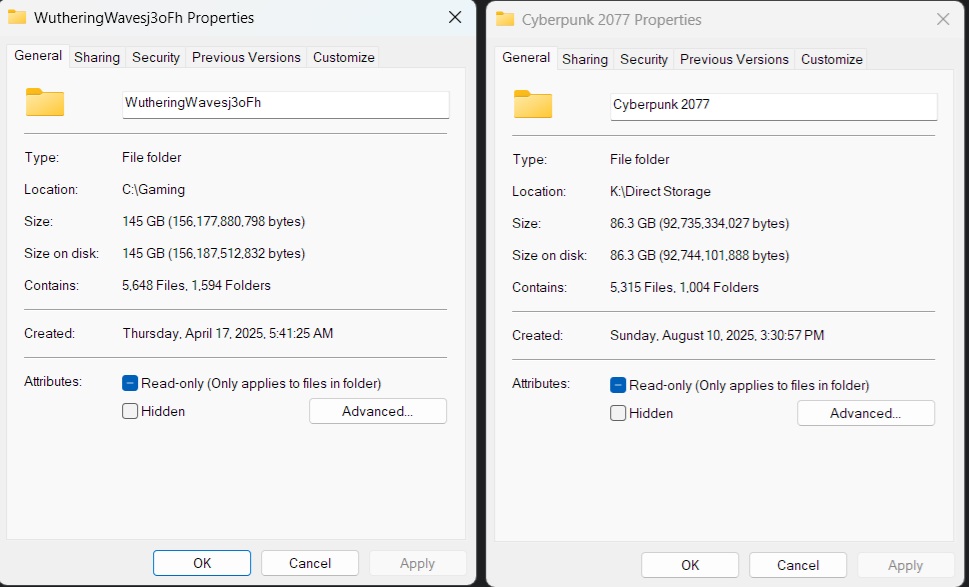Click OK in Cyberpunk 2077 Properties
This screenshot has height=587, width=969.
tap(690, 565)
